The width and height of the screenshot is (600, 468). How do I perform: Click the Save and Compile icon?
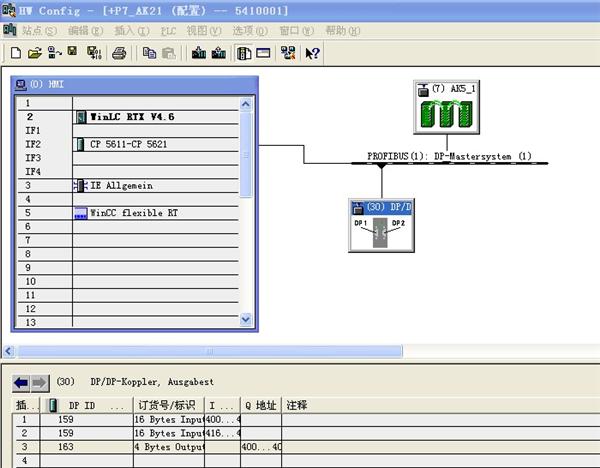pyautogui.click(x=94, y=53)
